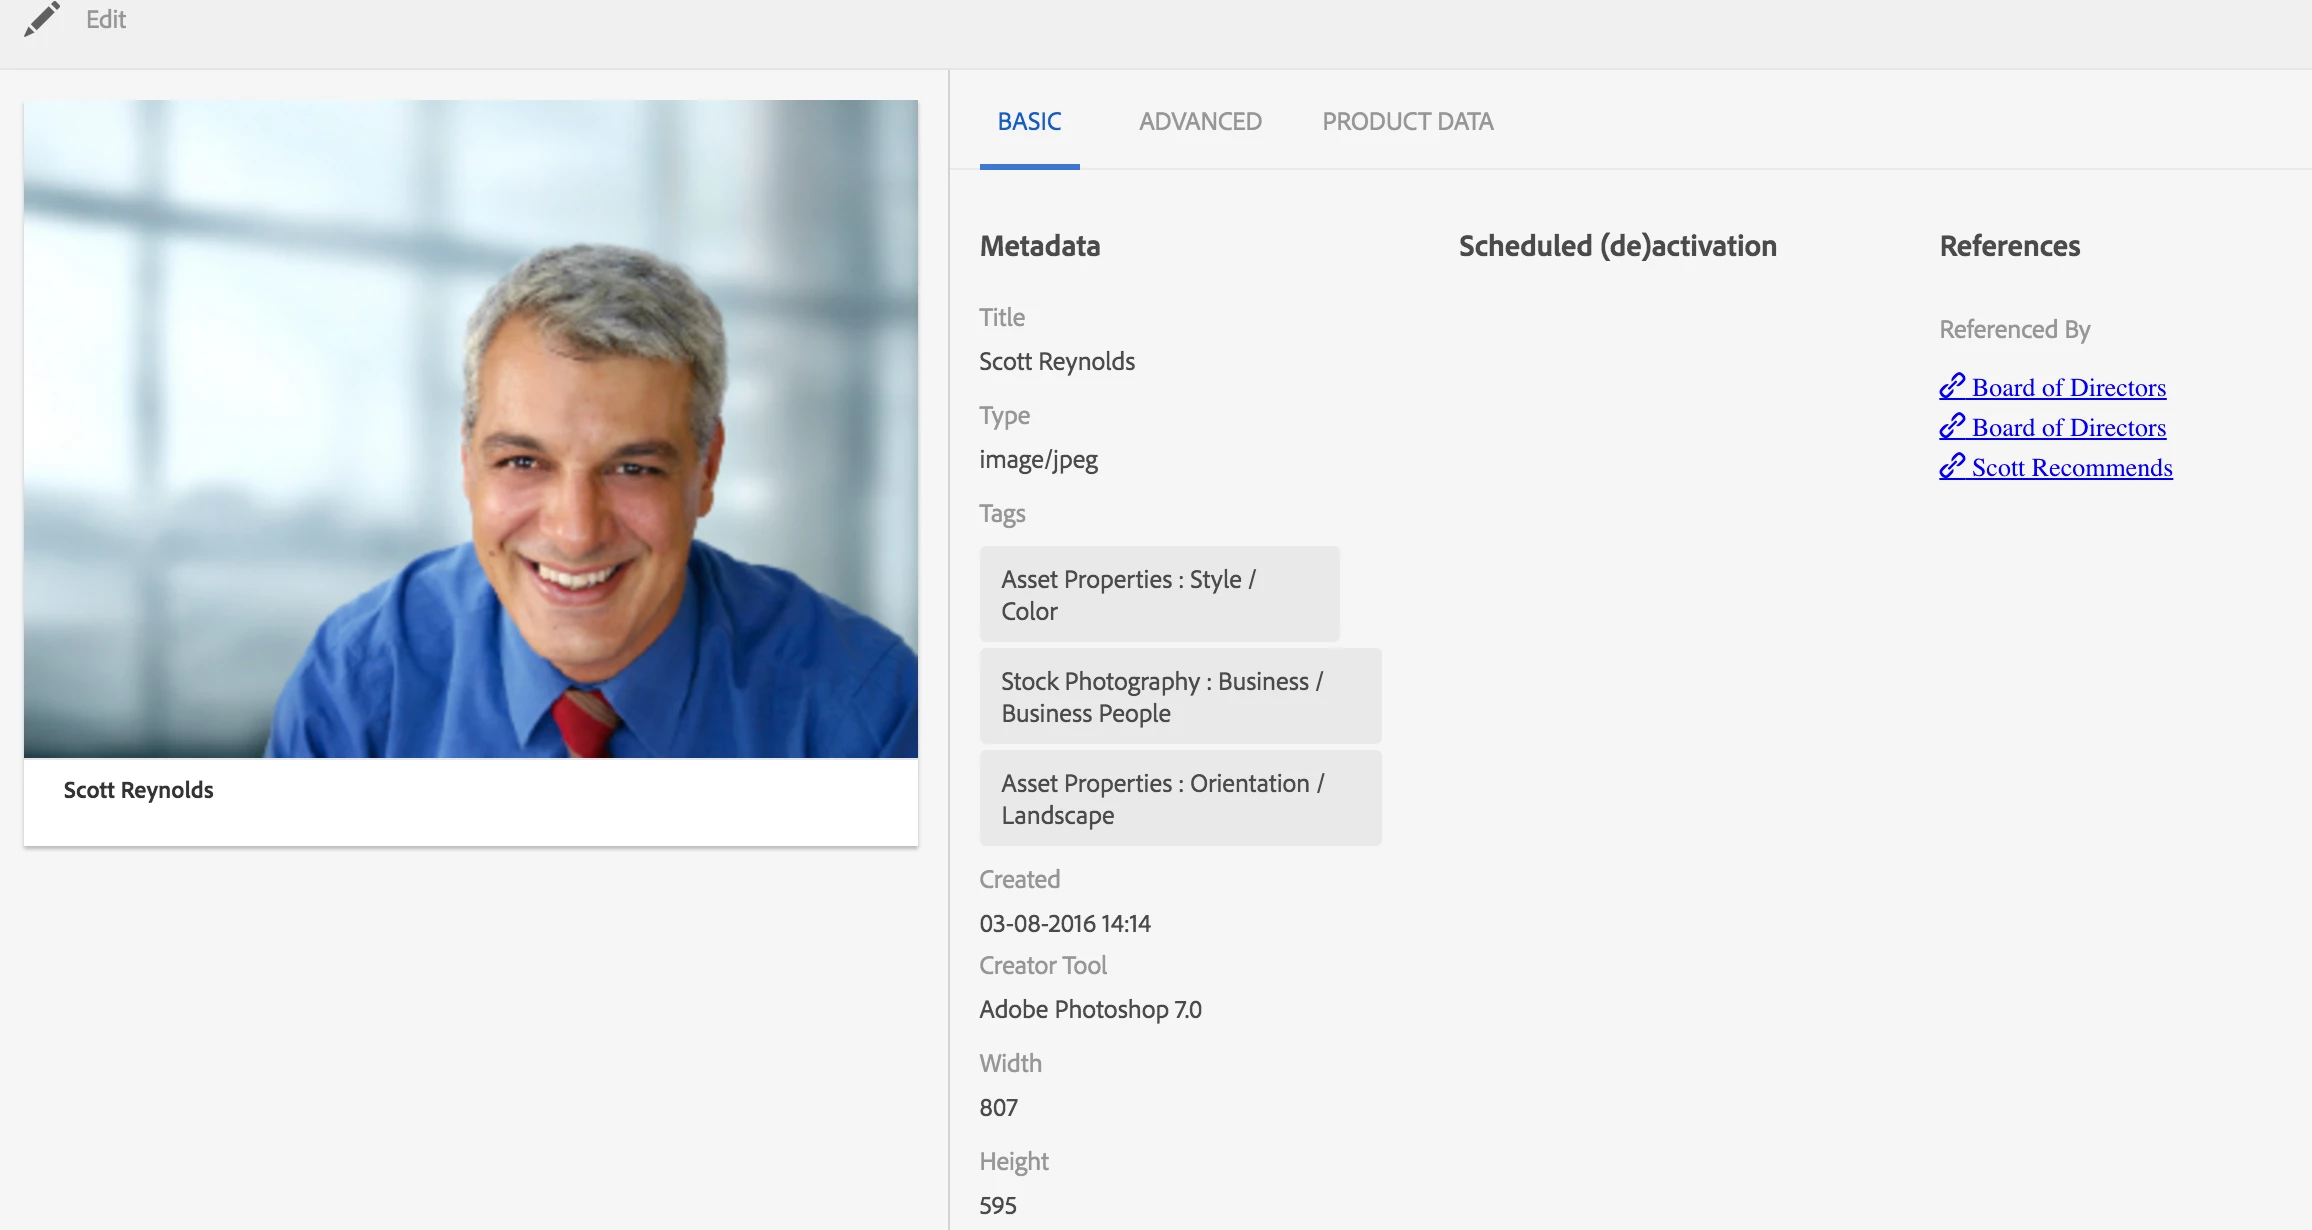Click the Scheduled (de)activation heading
Viewport: 2312px width, 1230px height.
(x=1617, y=246)
